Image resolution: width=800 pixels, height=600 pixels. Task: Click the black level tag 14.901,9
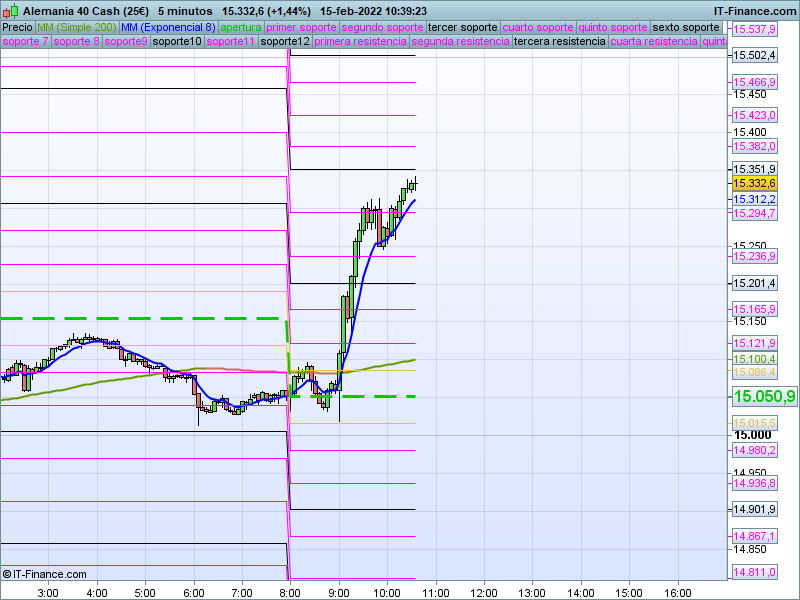[x=754, y=509]
